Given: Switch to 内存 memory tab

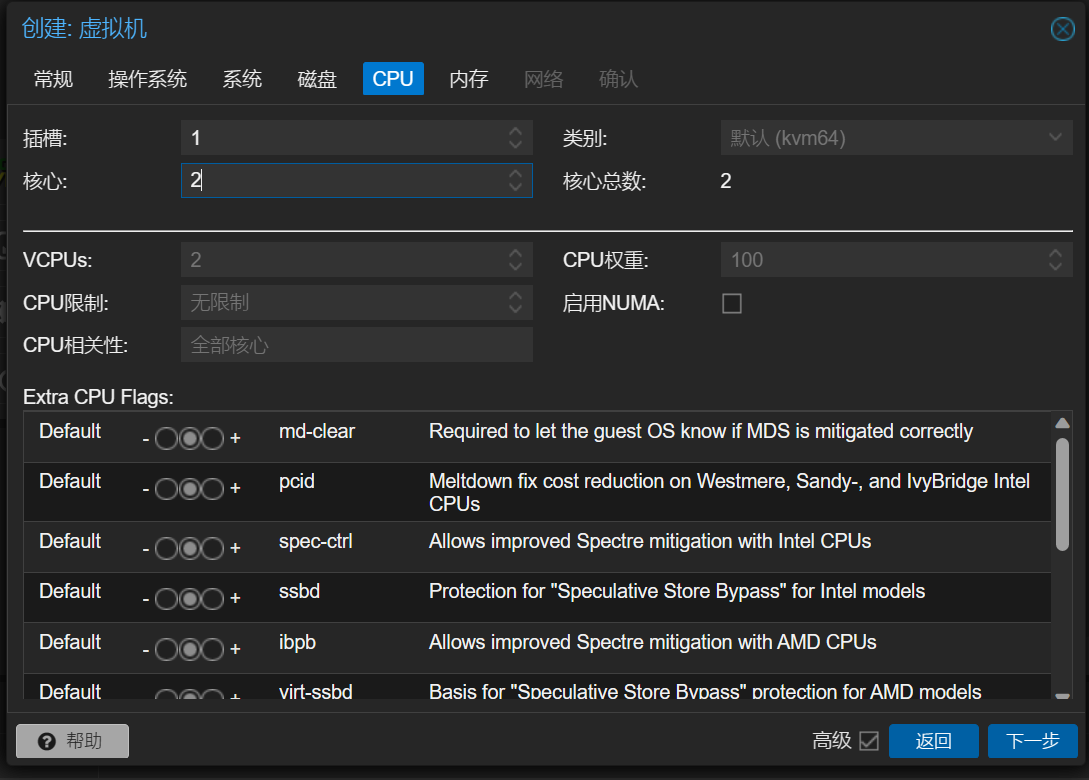Looking at the screenshot, I should point(468,79).
